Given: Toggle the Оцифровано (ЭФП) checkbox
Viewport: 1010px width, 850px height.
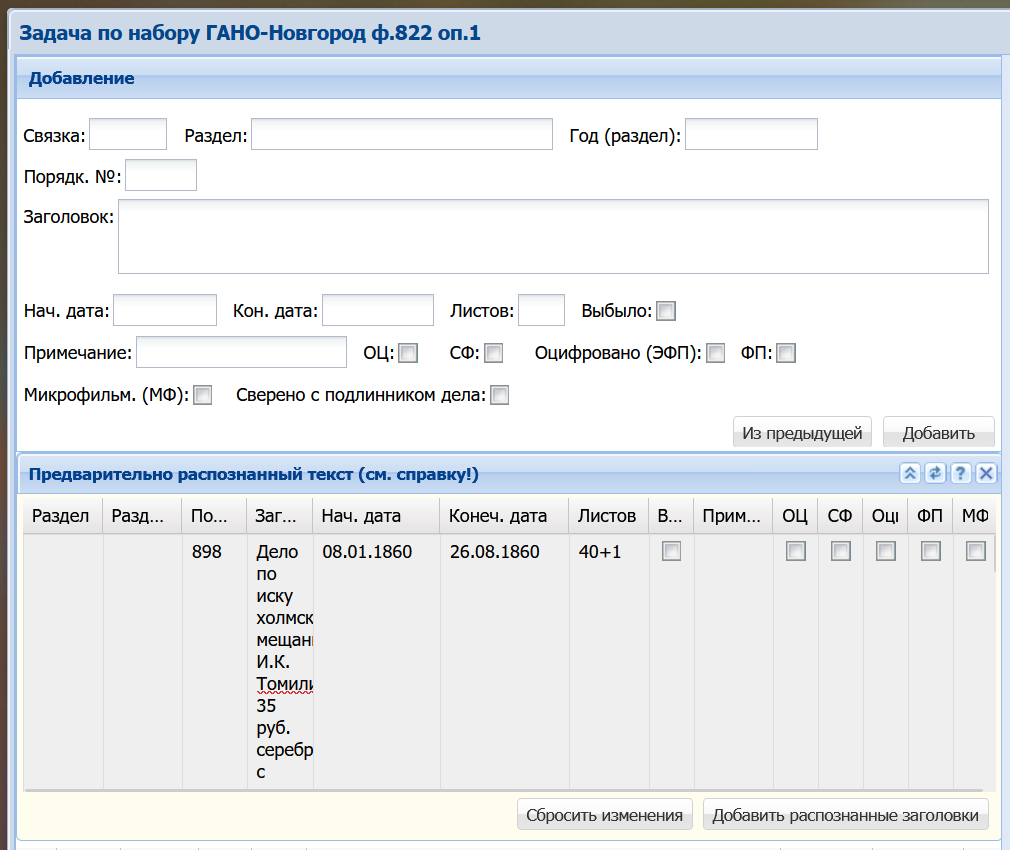Looking at the screenshot, I should pyautogui.click(x=716, y=353).
